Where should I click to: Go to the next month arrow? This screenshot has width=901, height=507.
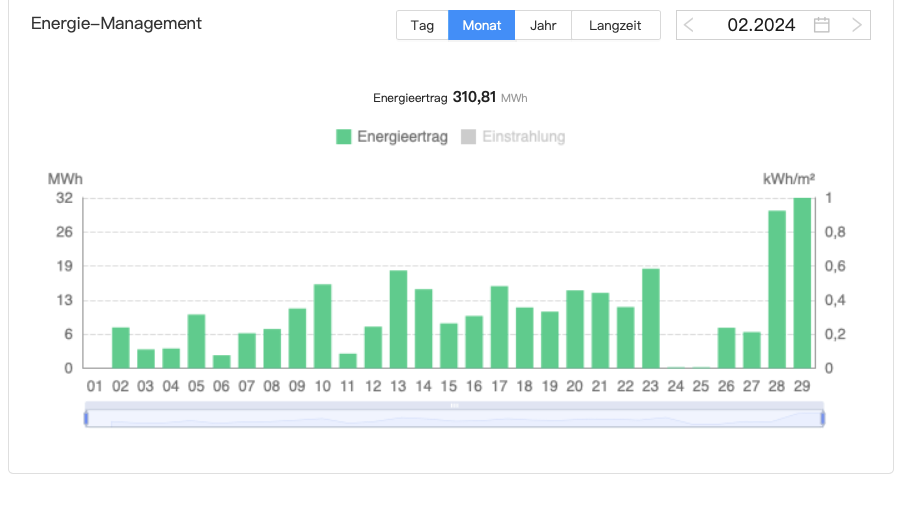pyautogui.click(x=857, y=25)
